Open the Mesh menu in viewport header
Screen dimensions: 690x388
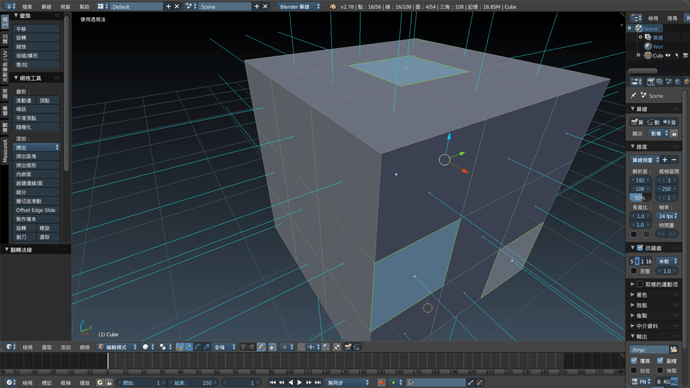click(x=84, y=347)
